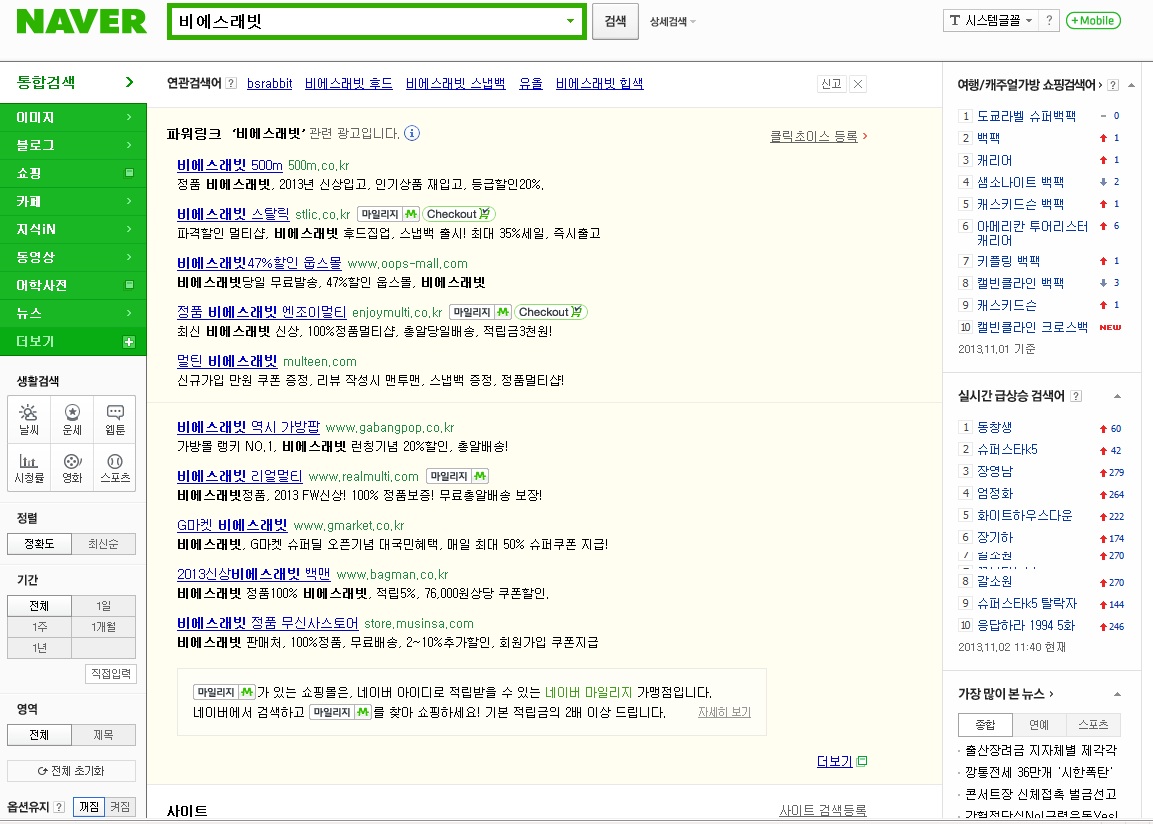Image resolution: width=1153 pixels, height=824 pixels.
Task: Open the 자세히 보기 mileage link
Action: 724,712
